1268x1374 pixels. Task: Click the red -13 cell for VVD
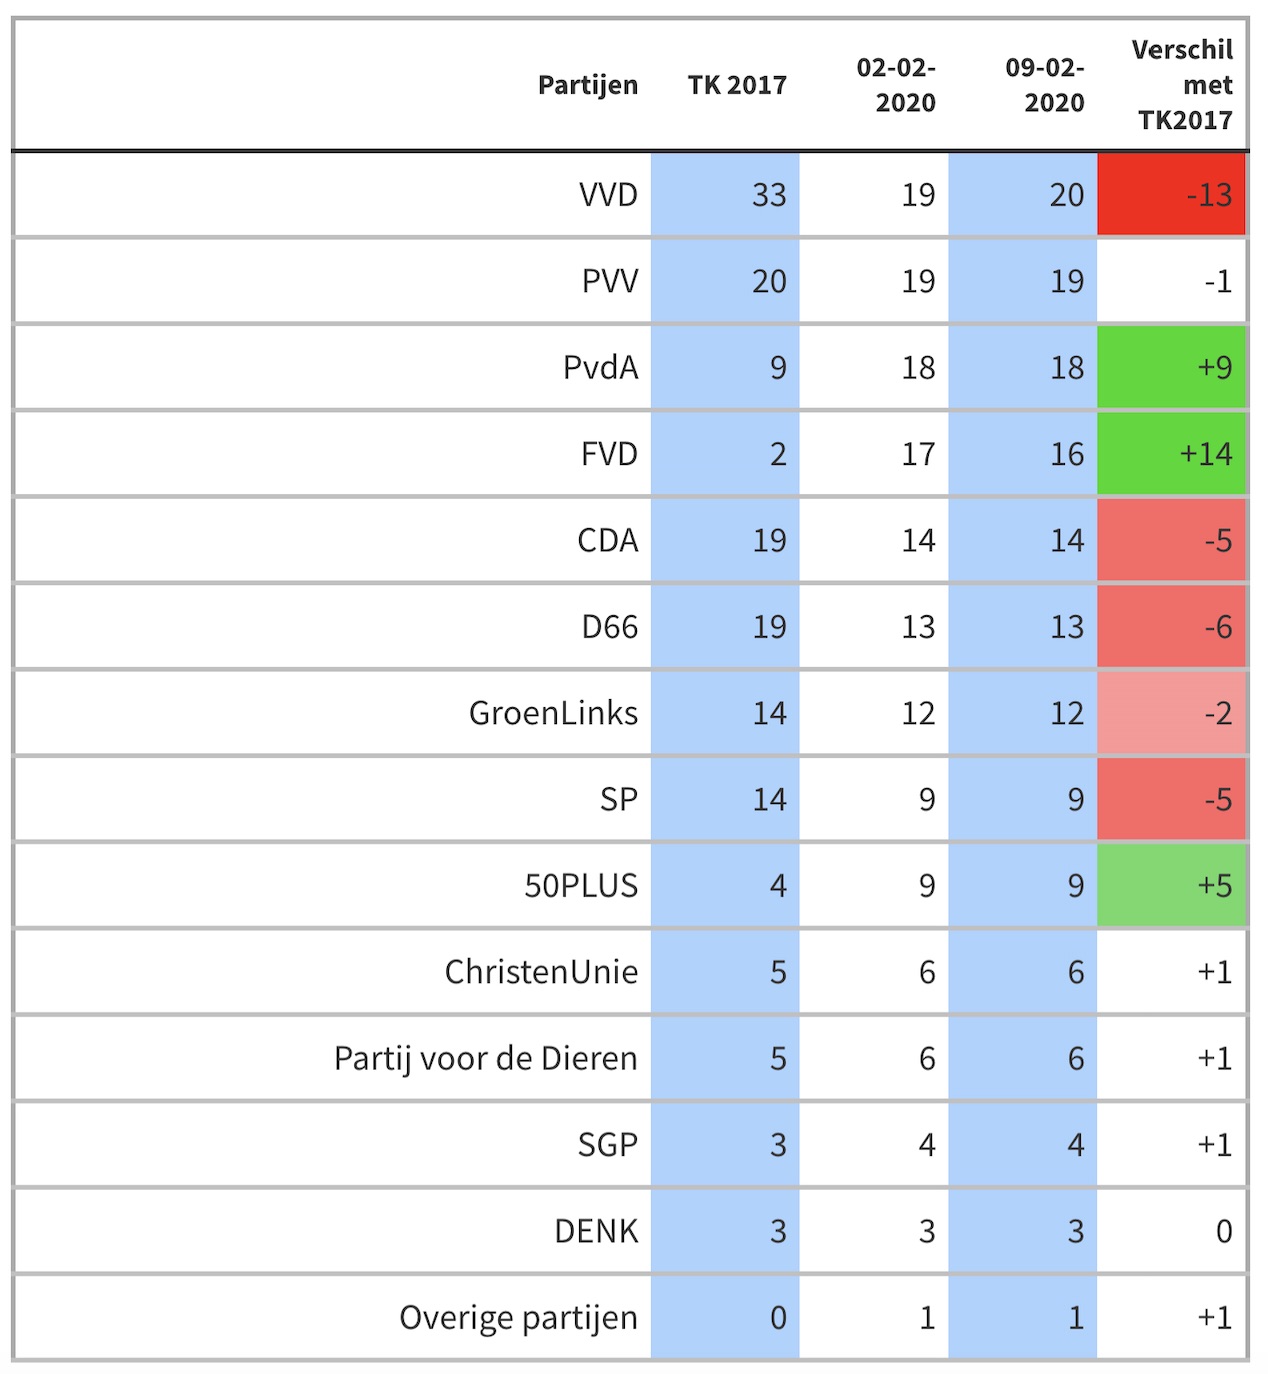[1172, 195]
